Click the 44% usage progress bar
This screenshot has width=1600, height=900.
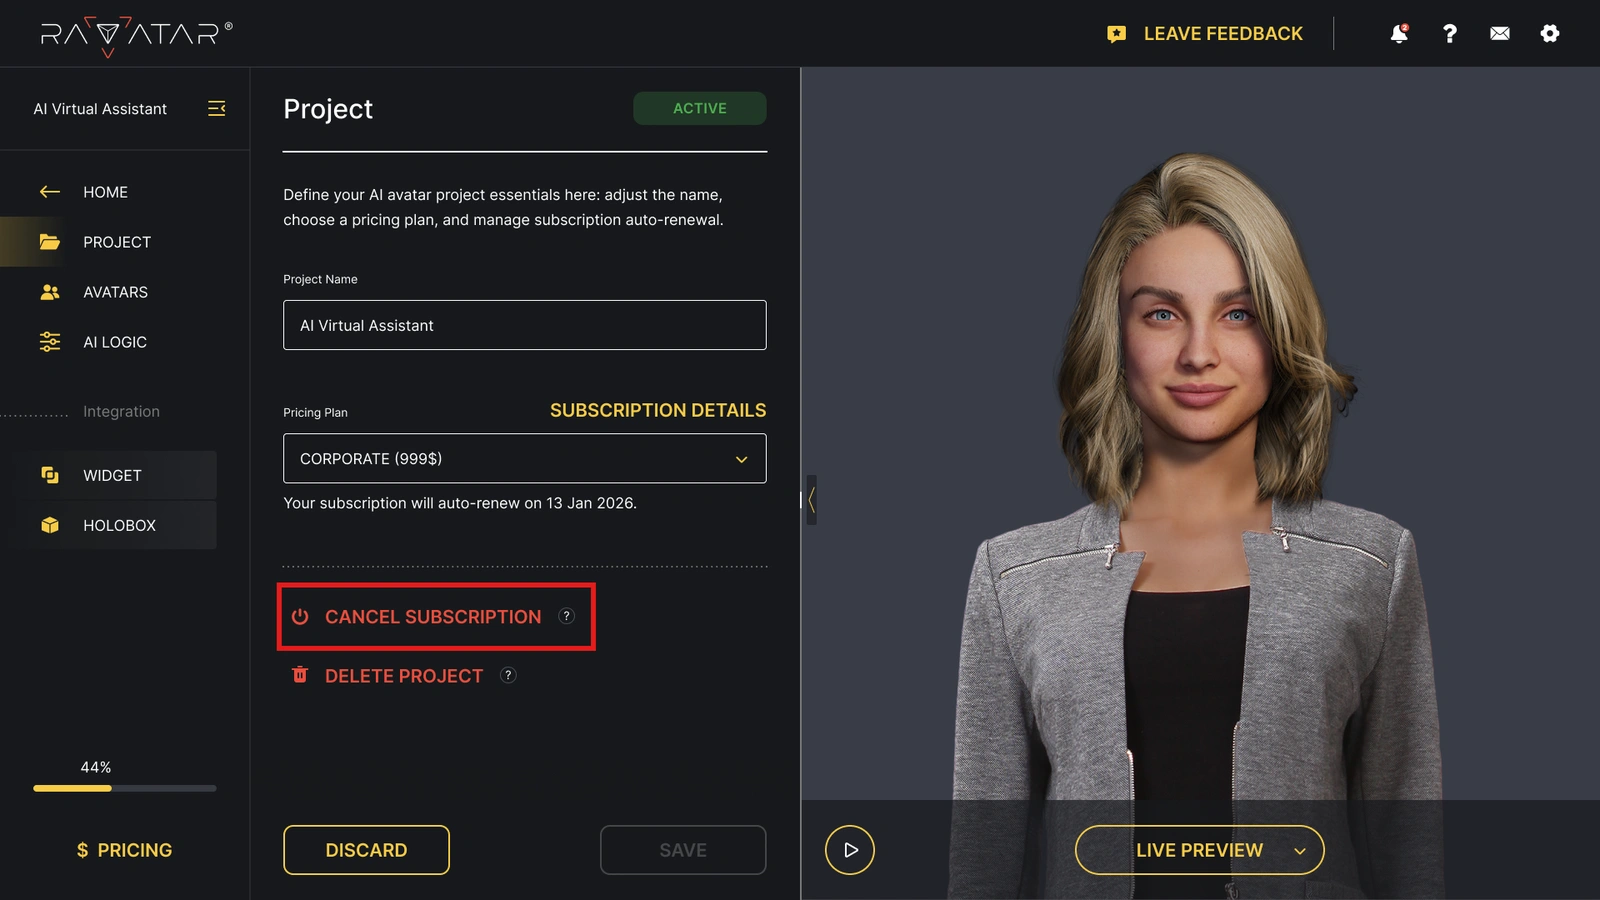123,788
